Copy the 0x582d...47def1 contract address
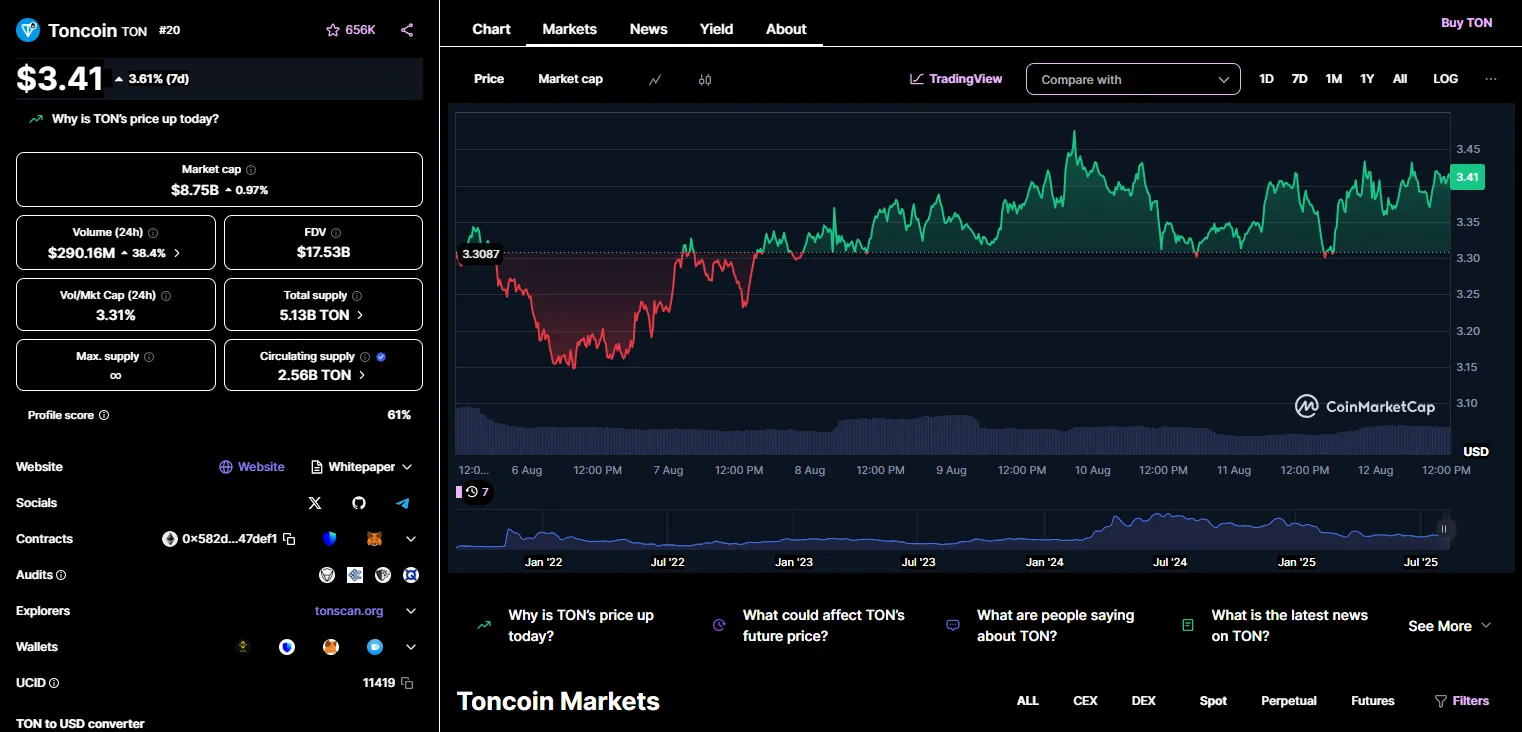 (x=289, y=539)
